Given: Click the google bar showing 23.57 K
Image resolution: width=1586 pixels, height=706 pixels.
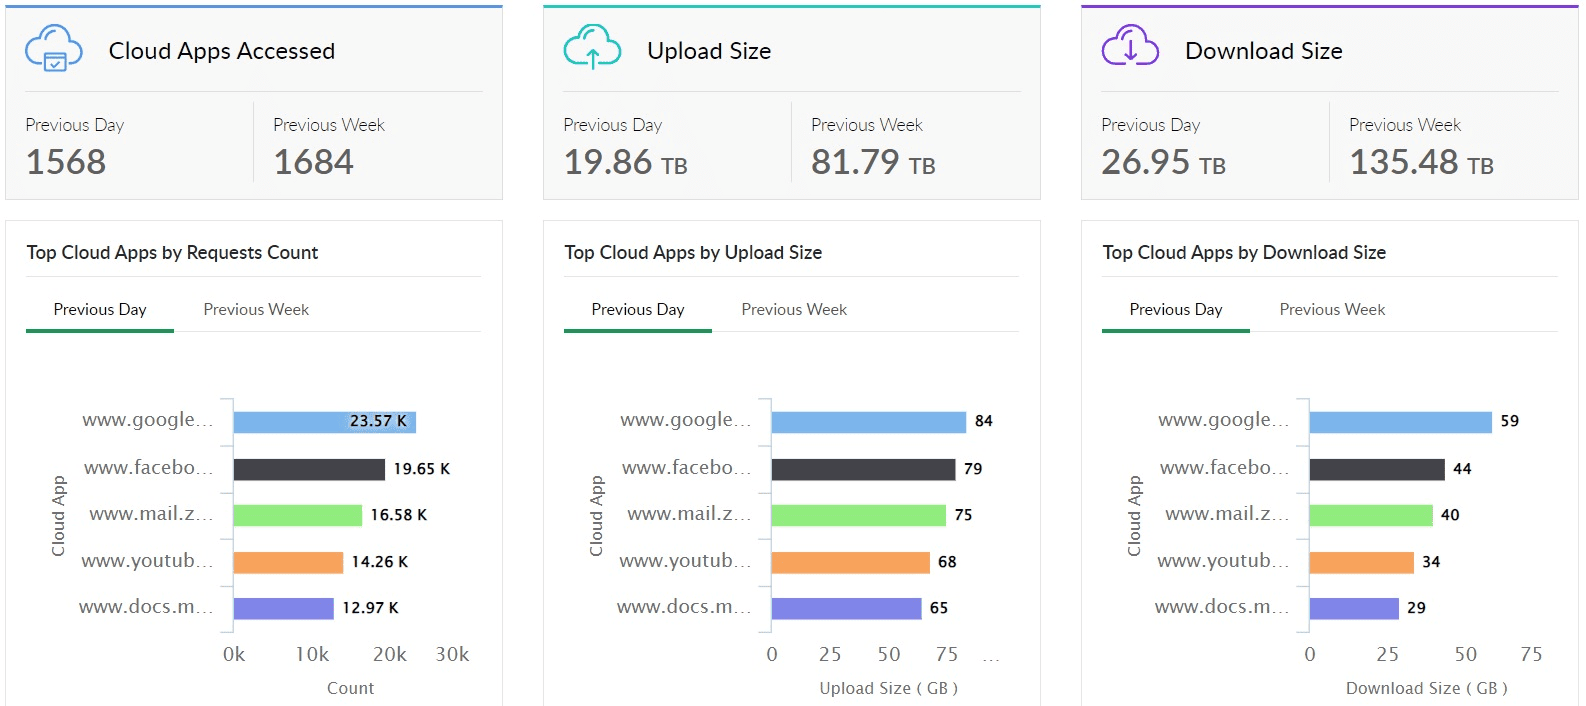Looking at the screenshot, I should pyautogui.click(x=324, y=422).
